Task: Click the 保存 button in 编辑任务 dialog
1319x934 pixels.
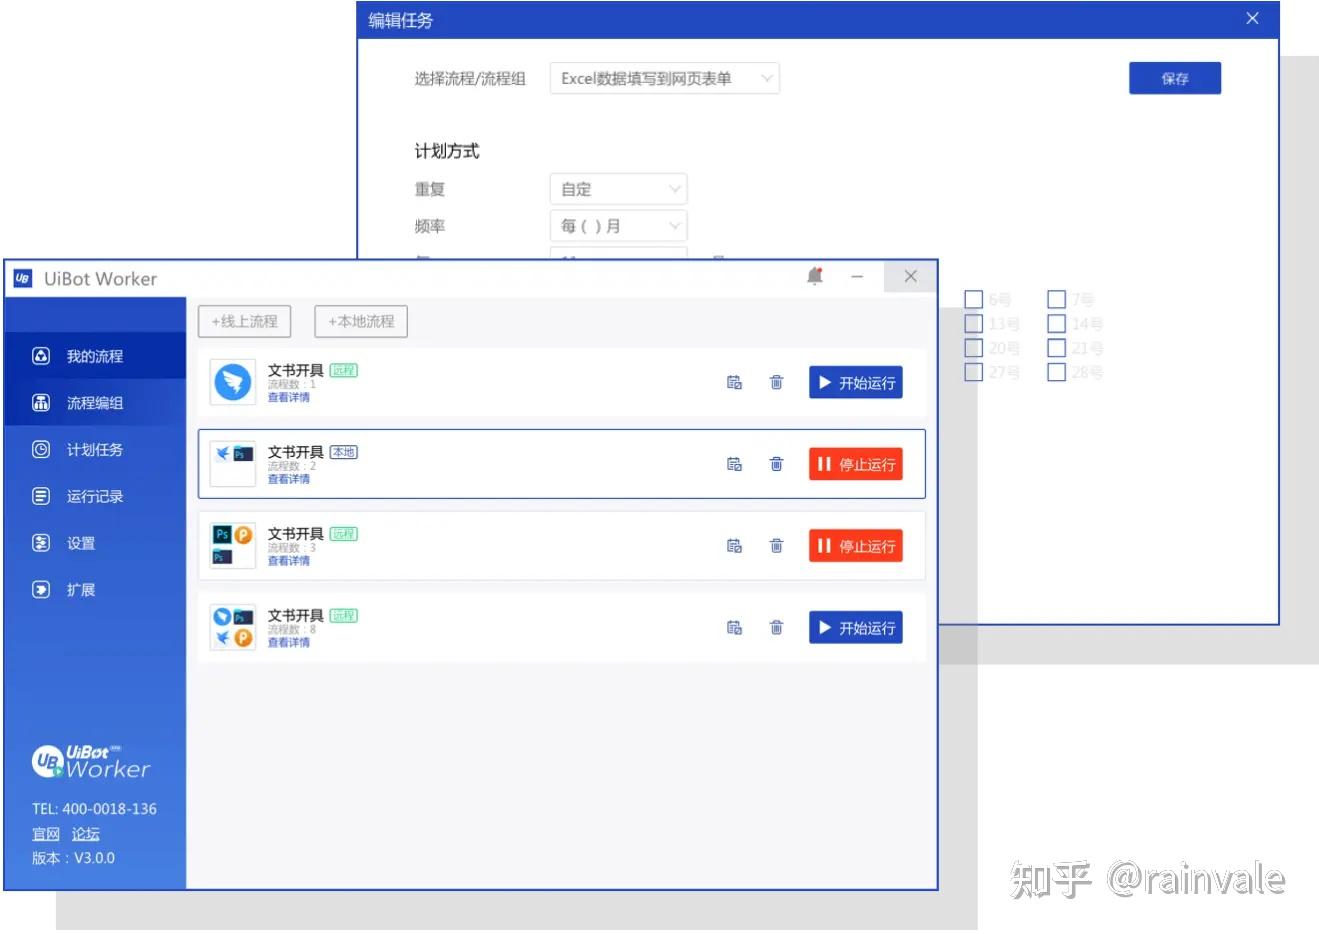Action: coord(1175,78)
